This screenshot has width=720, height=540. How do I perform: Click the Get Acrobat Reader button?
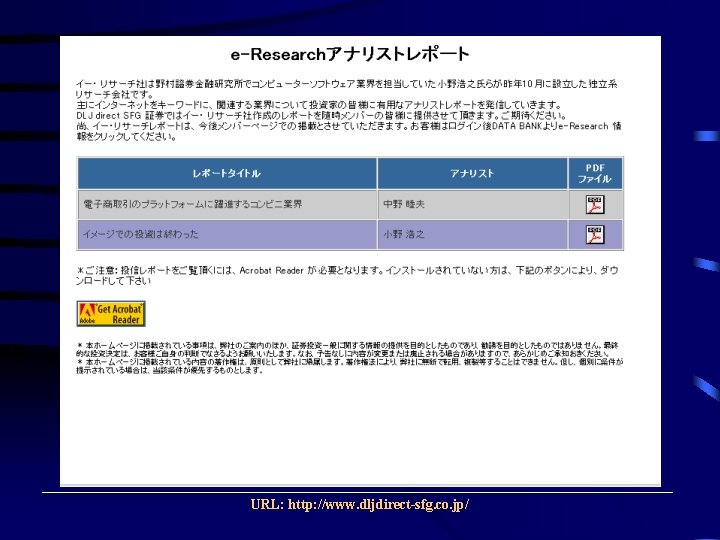click(111, 314)
